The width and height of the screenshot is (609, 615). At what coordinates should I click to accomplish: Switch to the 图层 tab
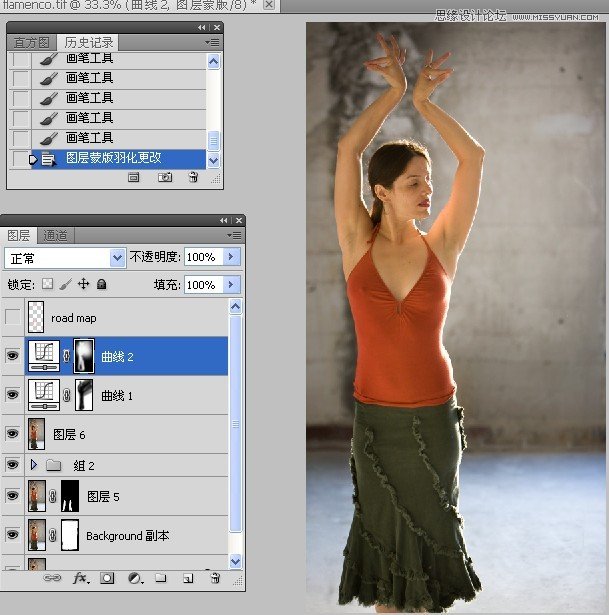coord(18,235)
